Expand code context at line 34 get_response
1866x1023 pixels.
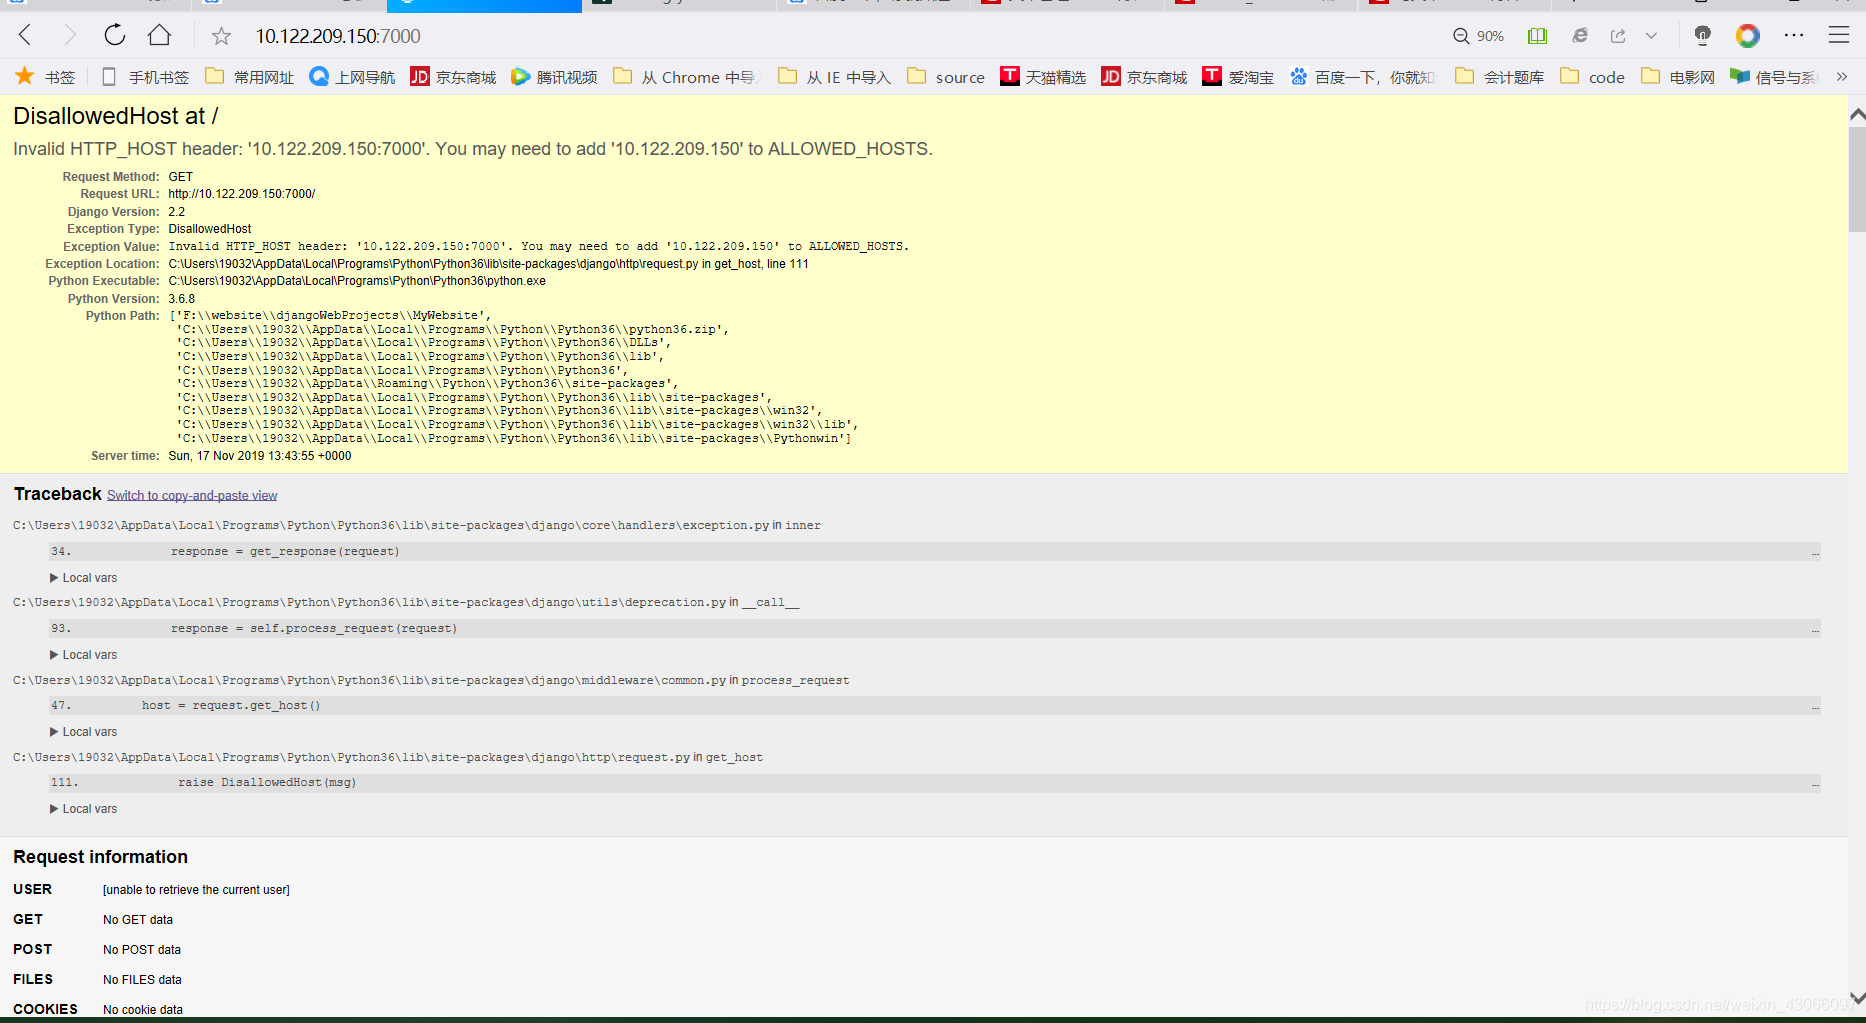[934, 552]
